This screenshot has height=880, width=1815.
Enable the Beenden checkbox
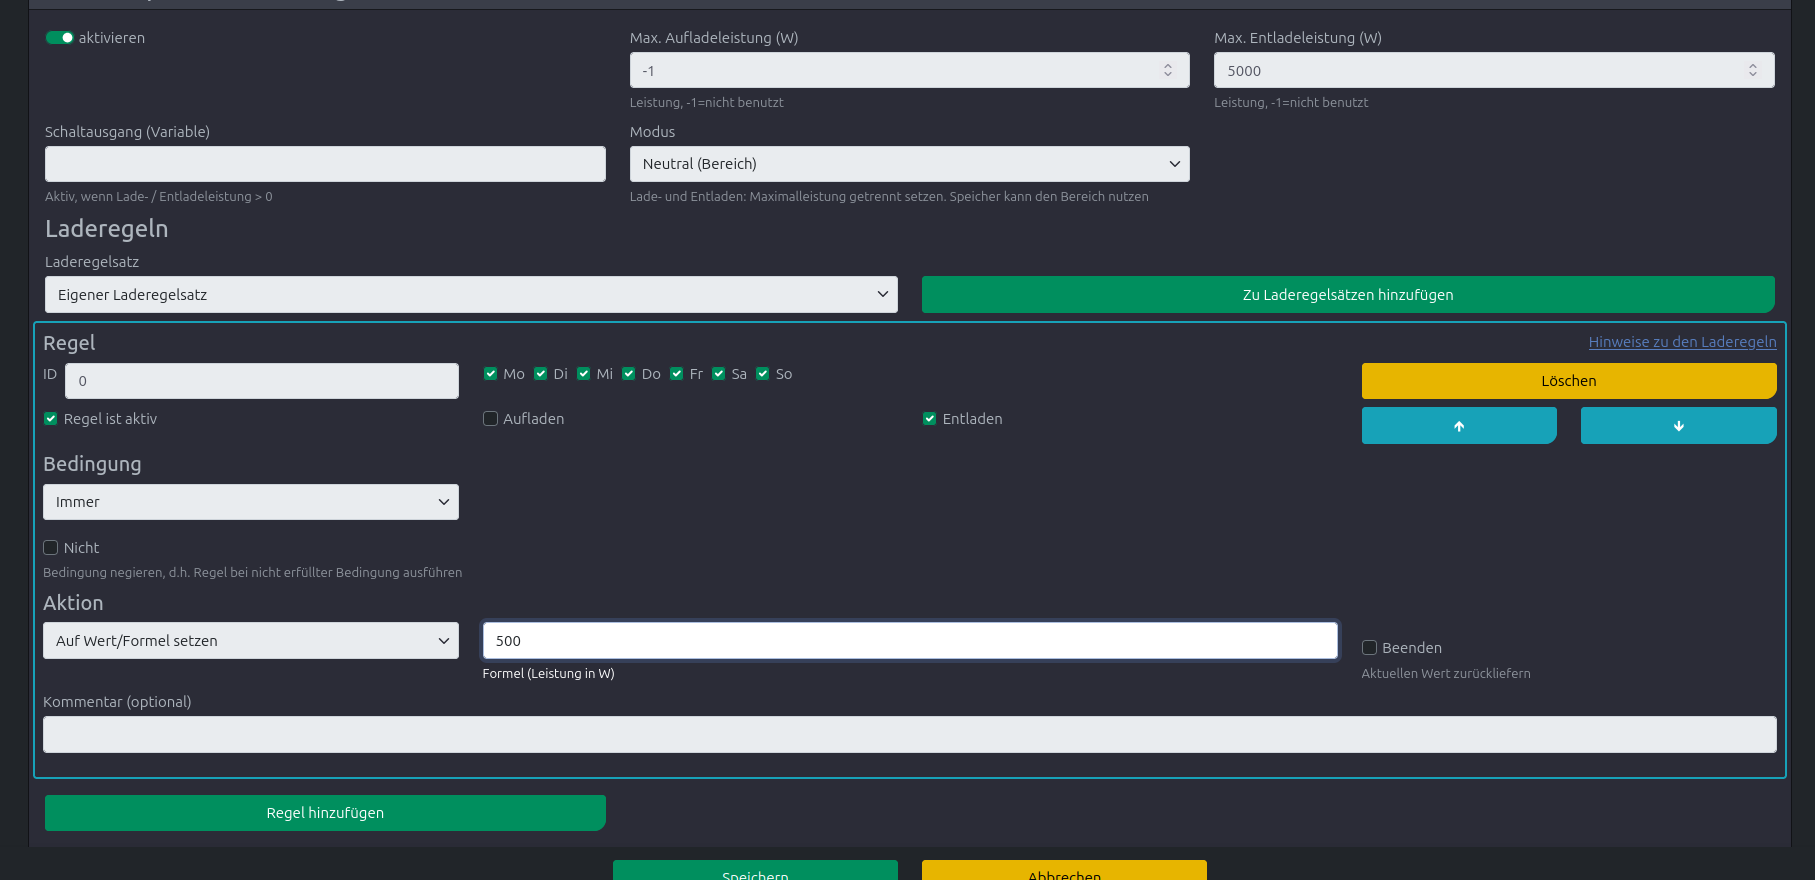tap(1370, 648)
